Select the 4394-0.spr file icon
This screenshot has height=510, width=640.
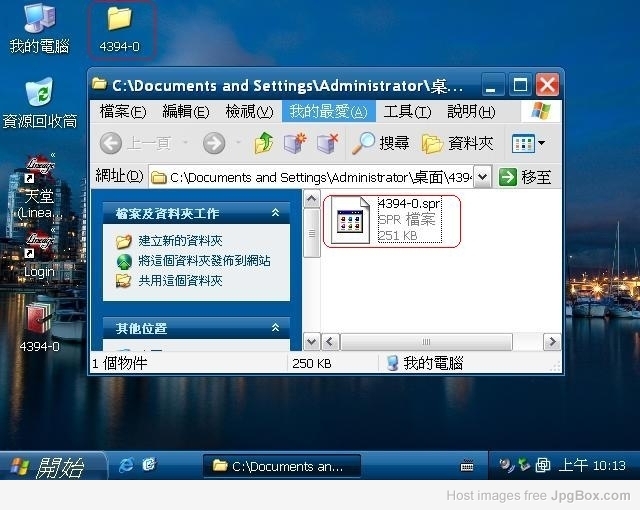point(350,221)
